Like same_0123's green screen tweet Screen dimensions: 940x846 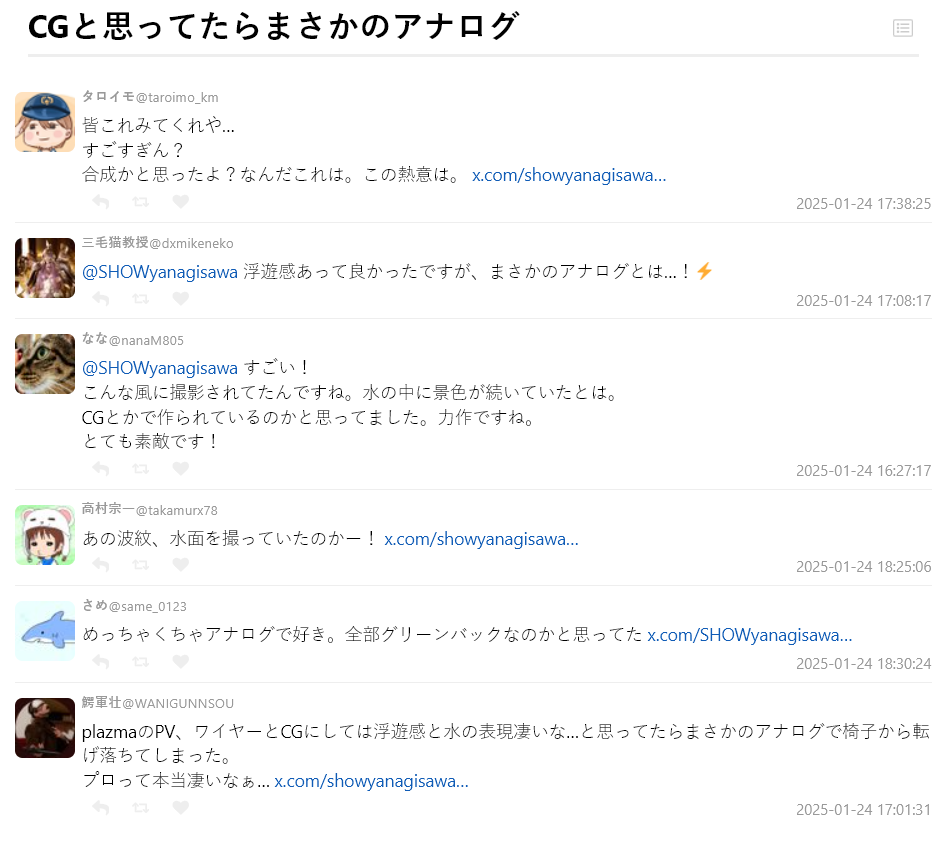[180, 661]
